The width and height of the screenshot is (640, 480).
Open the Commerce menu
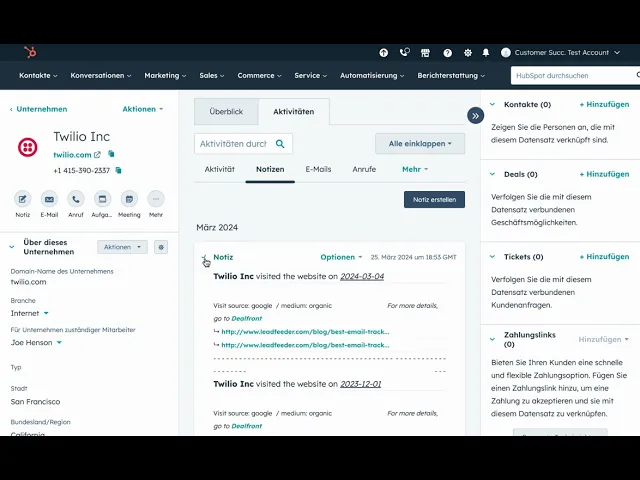coord(259,76)
